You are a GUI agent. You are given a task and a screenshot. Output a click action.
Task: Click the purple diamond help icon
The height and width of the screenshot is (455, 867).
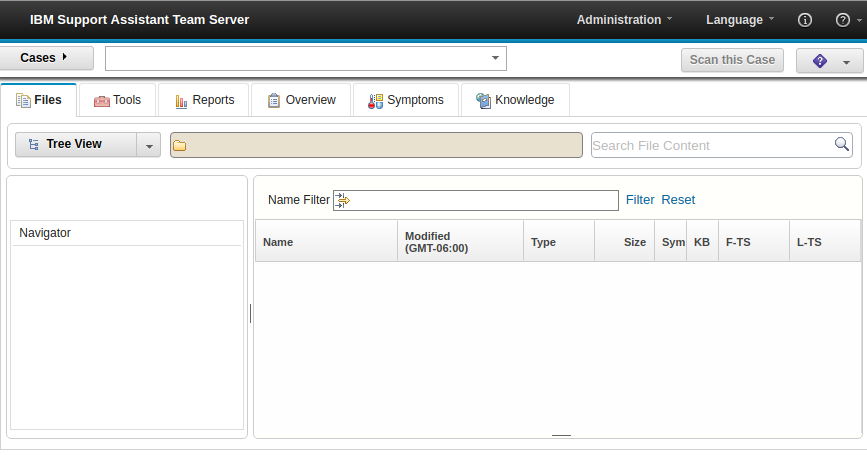820,61
